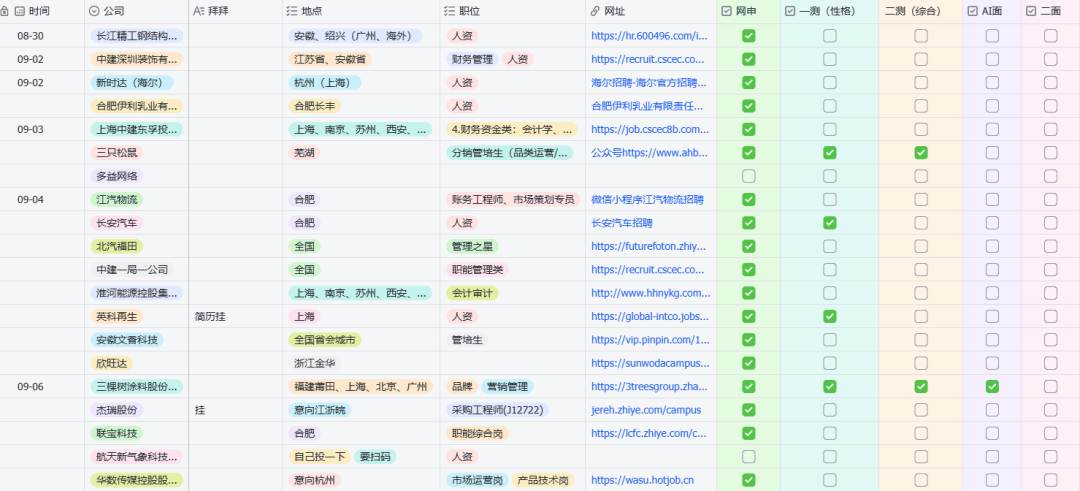Click the 采购工程师(J12722) tag
The width and height of the screenshot is (1080, 491).
[497, 410]
